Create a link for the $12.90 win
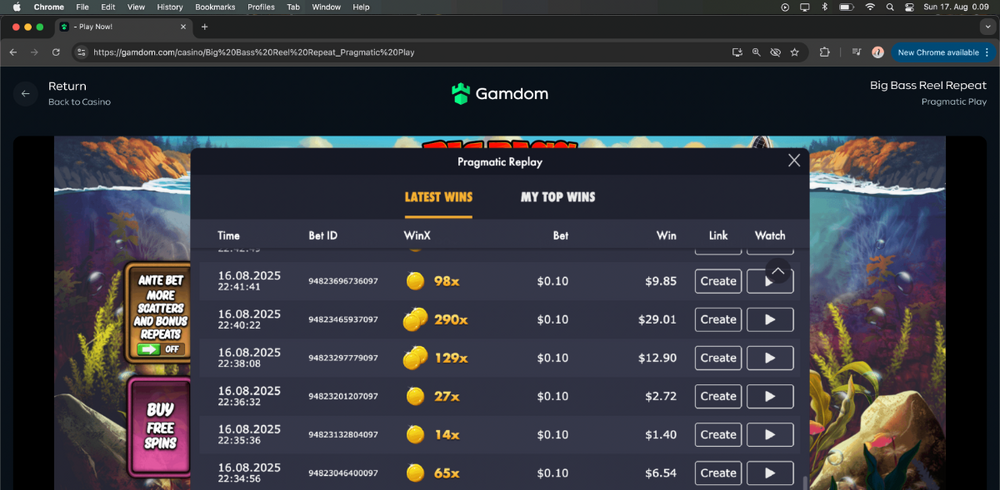This screenshot has width=1000, height=490. coord(718,358)
